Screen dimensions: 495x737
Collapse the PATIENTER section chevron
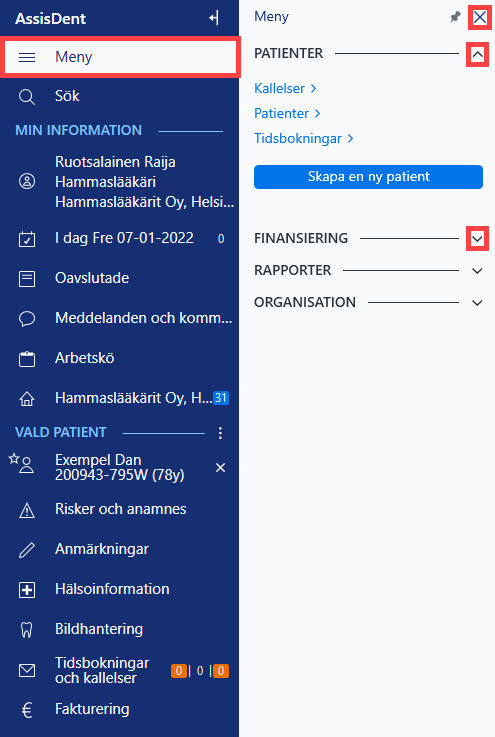477,55
